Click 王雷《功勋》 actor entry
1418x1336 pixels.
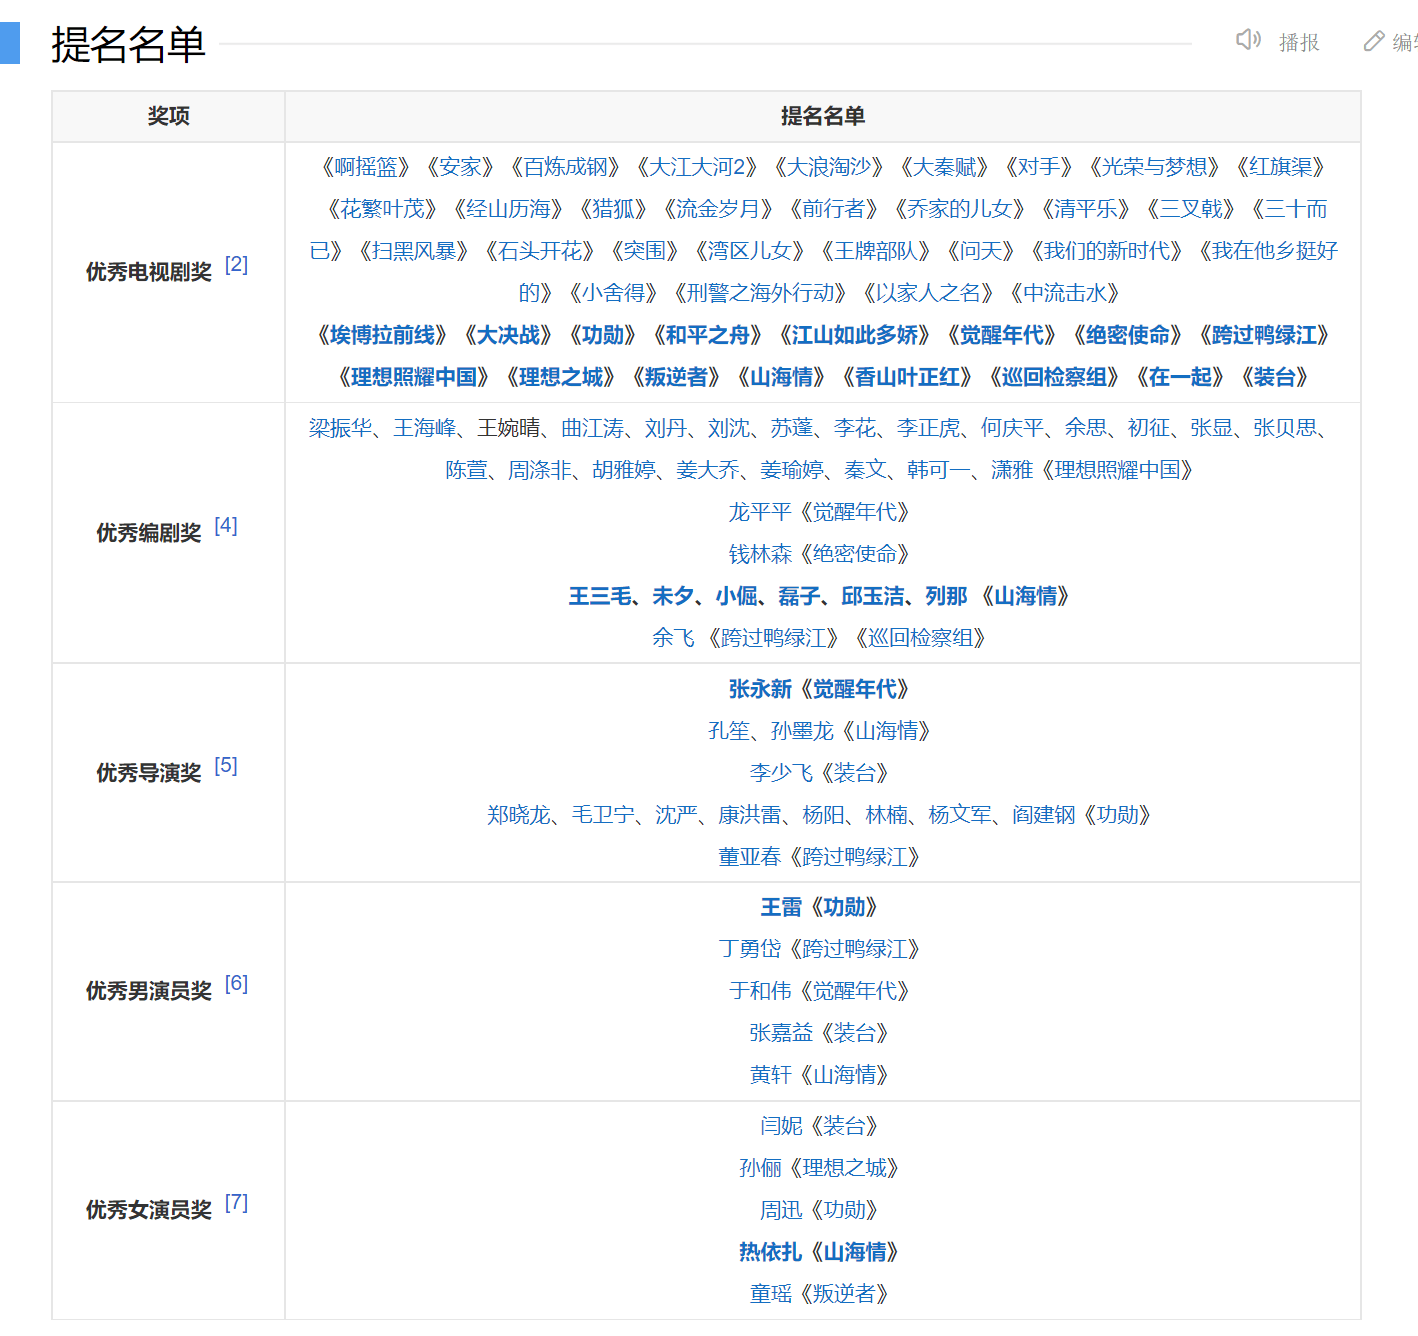tap(819, 907)
